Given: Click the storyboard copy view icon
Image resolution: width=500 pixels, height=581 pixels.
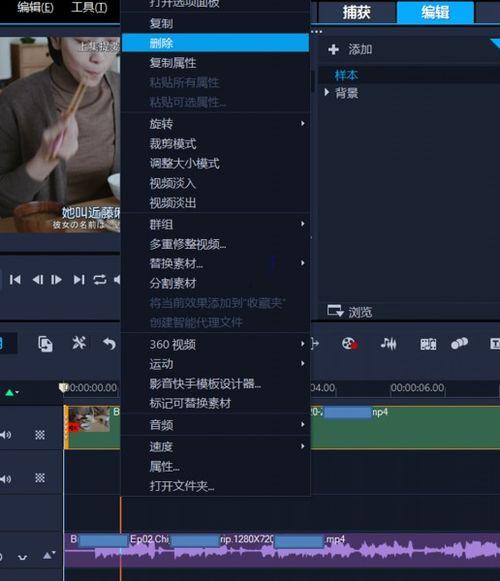Looking at the screenshot, I should pyautogui.click(x=45, y=344).
